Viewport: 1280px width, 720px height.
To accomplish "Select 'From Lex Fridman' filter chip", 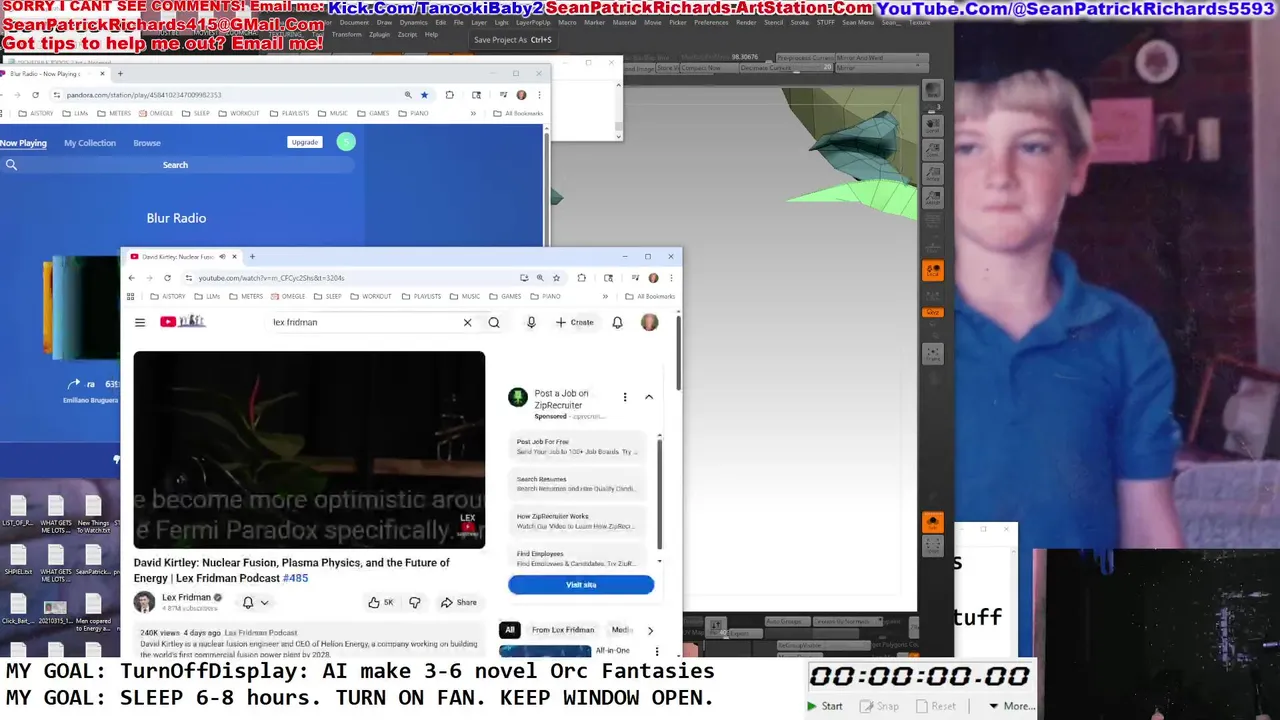I will pos(563,630).
